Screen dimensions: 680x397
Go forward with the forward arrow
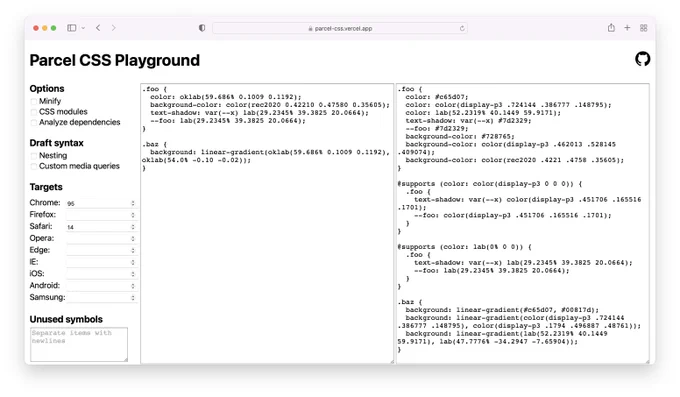114,28
